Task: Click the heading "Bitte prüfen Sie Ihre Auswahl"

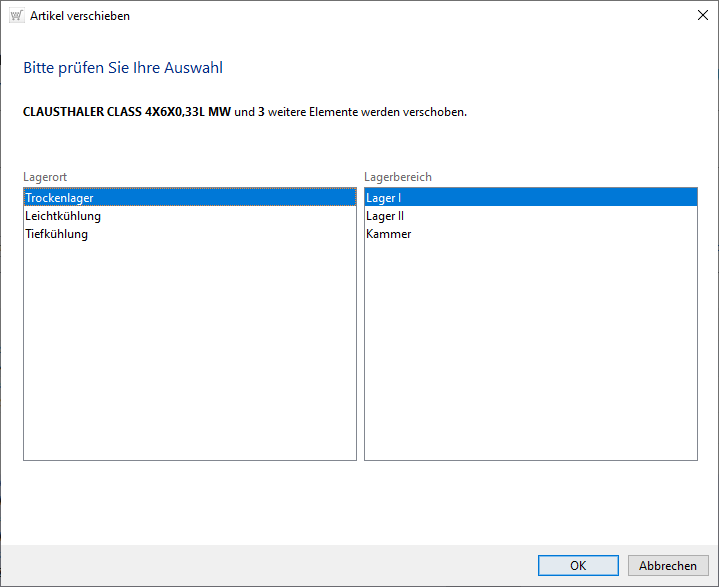Action: click(123, 69)
